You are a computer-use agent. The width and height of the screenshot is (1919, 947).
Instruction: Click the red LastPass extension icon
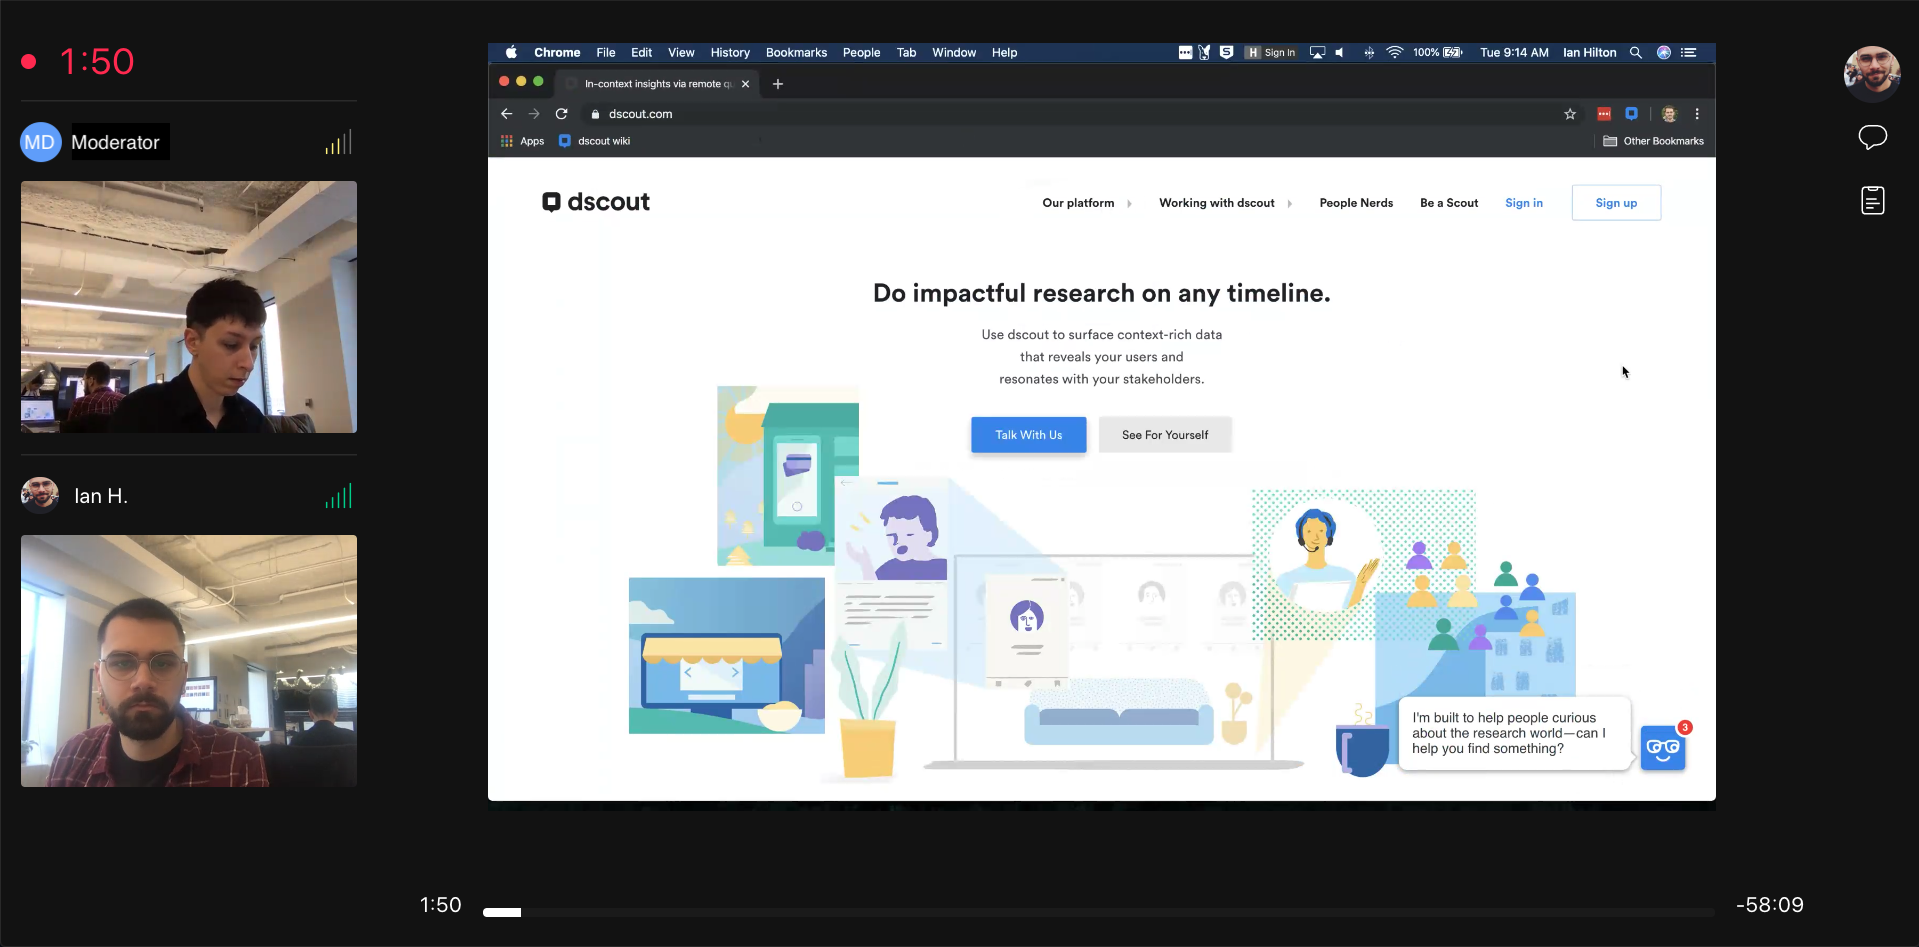pos(1604,114)
